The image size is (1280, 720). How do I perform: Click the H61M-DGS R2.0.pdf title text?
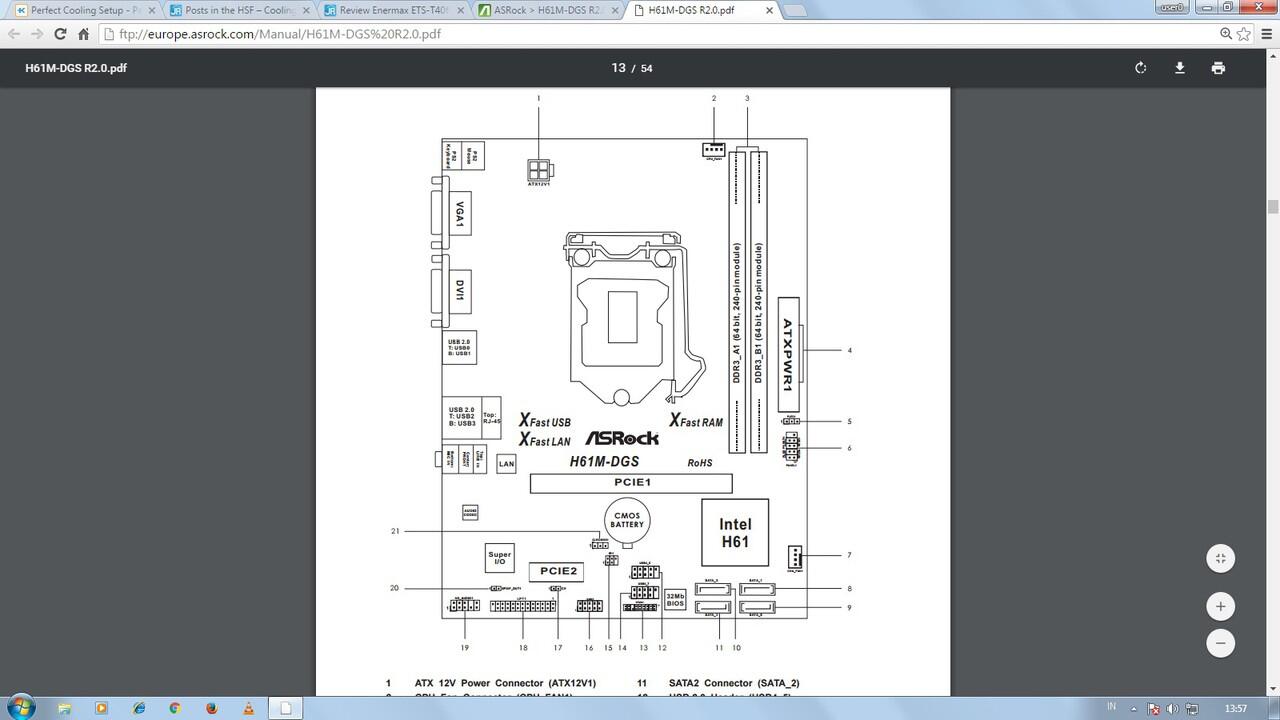pos(76,68)
